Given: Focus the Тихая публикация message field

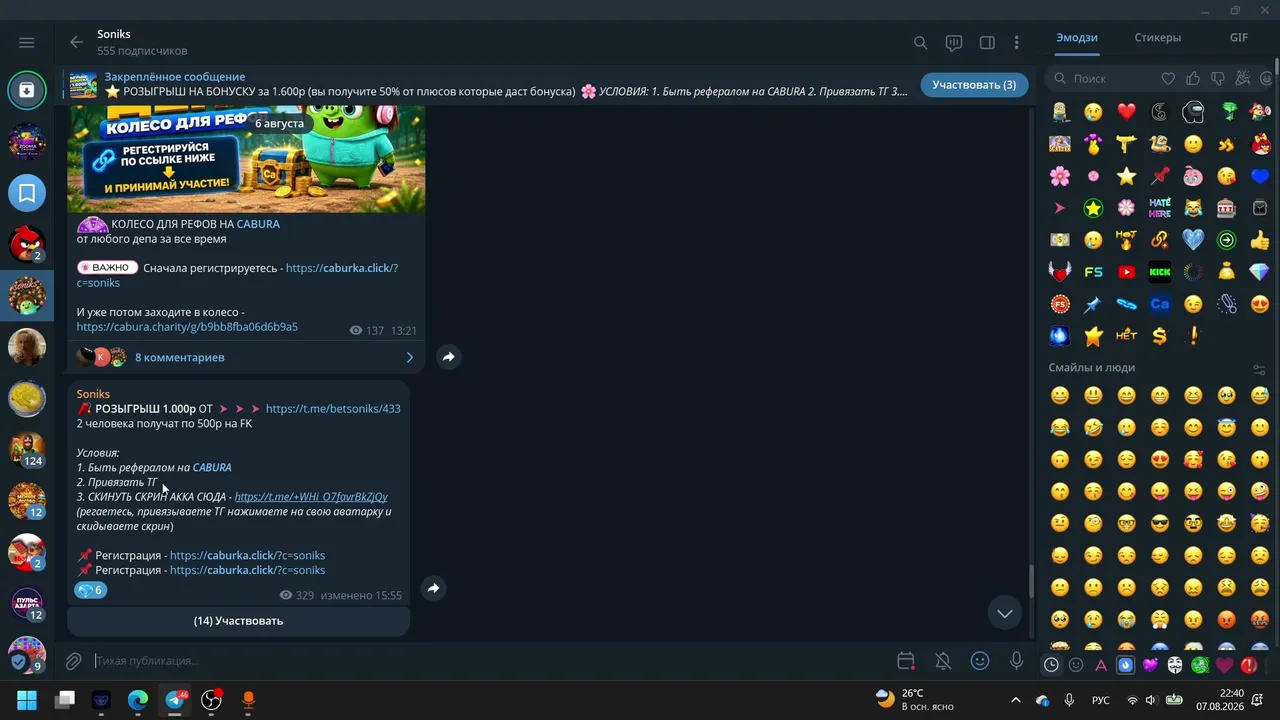Looking at the screenshot, I should pyautogui.click(x=490, y=661).
